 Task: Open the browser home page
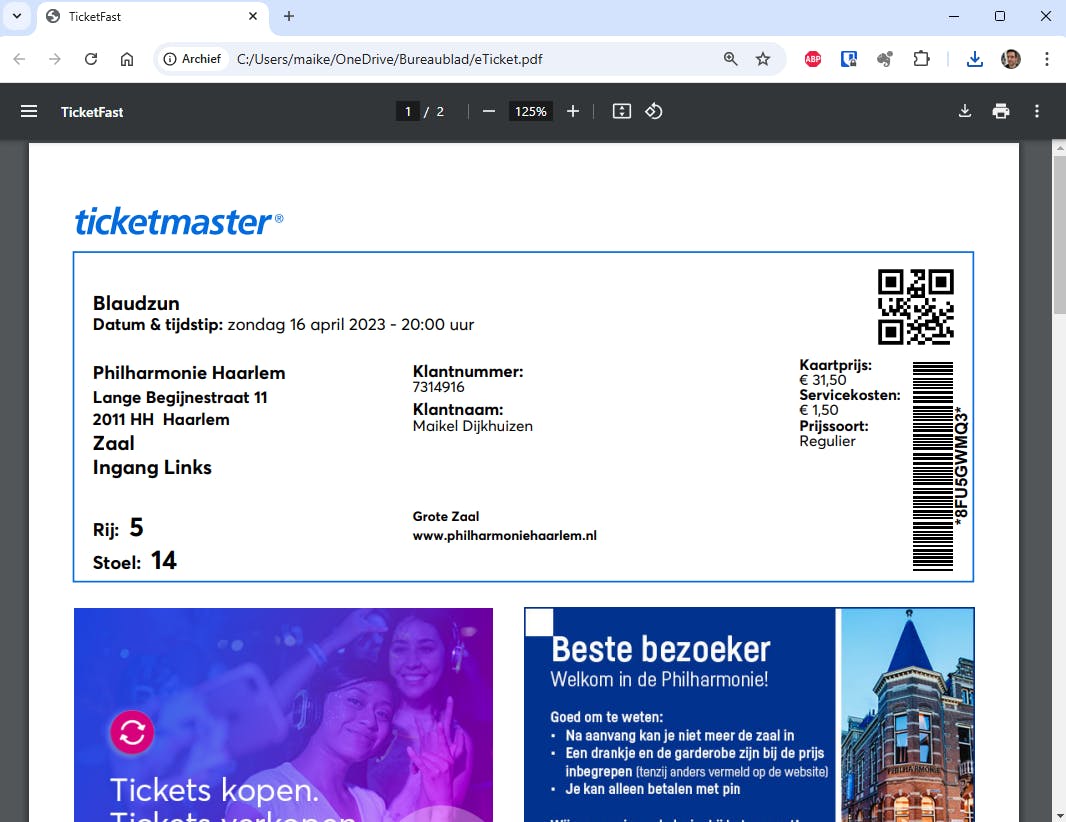pyautogui.click(x=126, y=59)
